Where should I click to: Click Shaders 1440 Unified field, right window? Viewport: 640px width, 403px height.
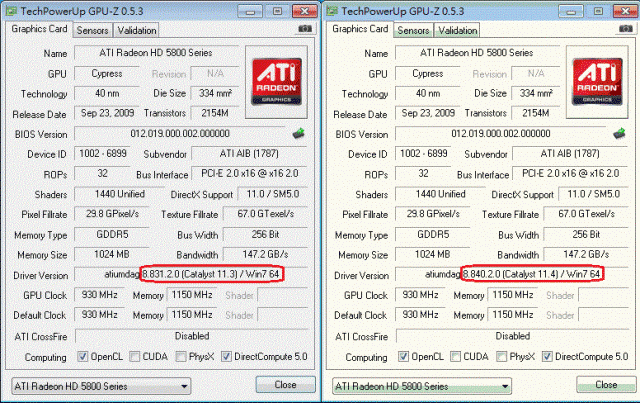[x=440, y=194]
